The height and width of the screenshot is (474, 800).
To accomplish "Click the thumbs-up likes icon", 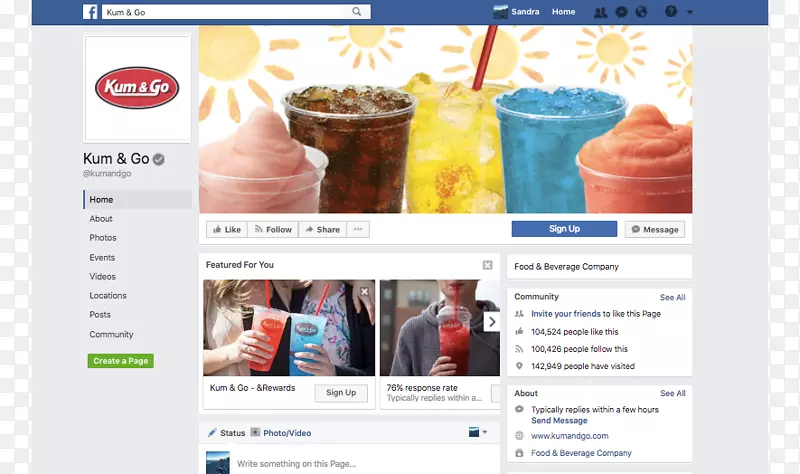I will [x=519, y=332].
